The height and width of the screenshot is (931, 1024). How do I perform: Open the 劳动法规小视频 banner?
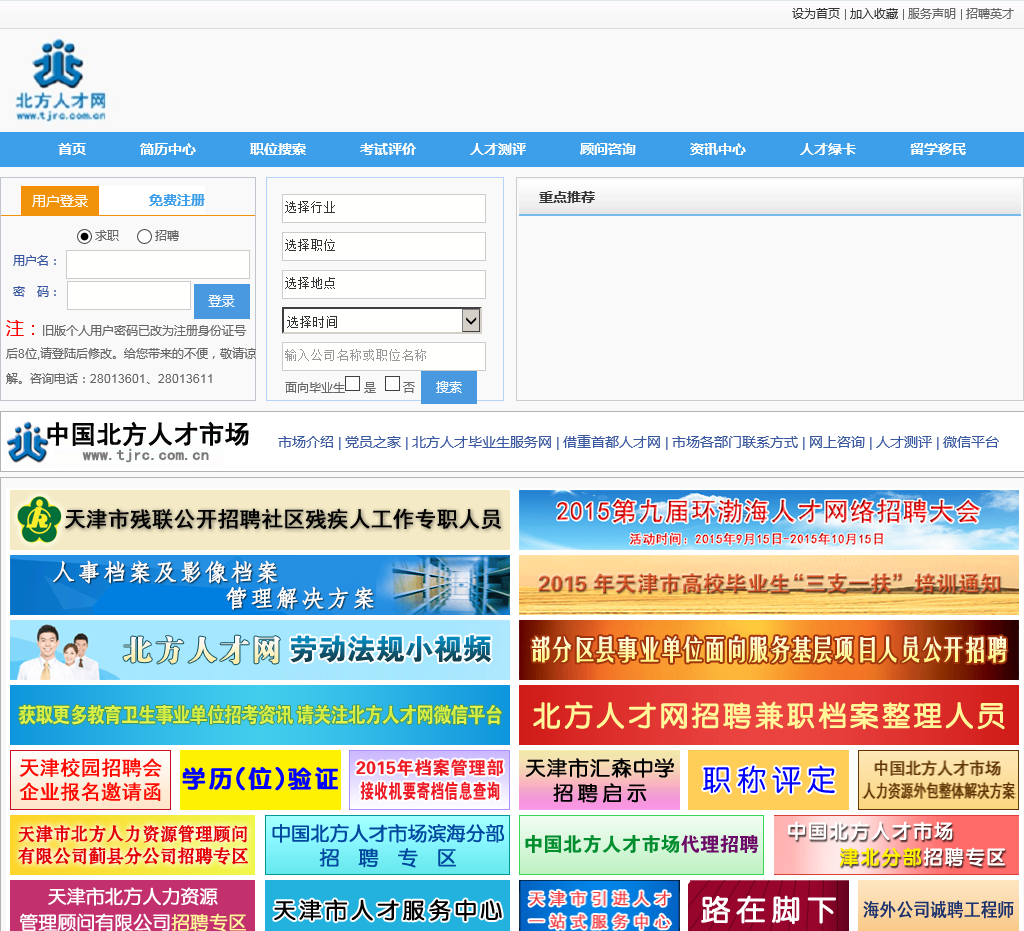[x=260, y=650]
